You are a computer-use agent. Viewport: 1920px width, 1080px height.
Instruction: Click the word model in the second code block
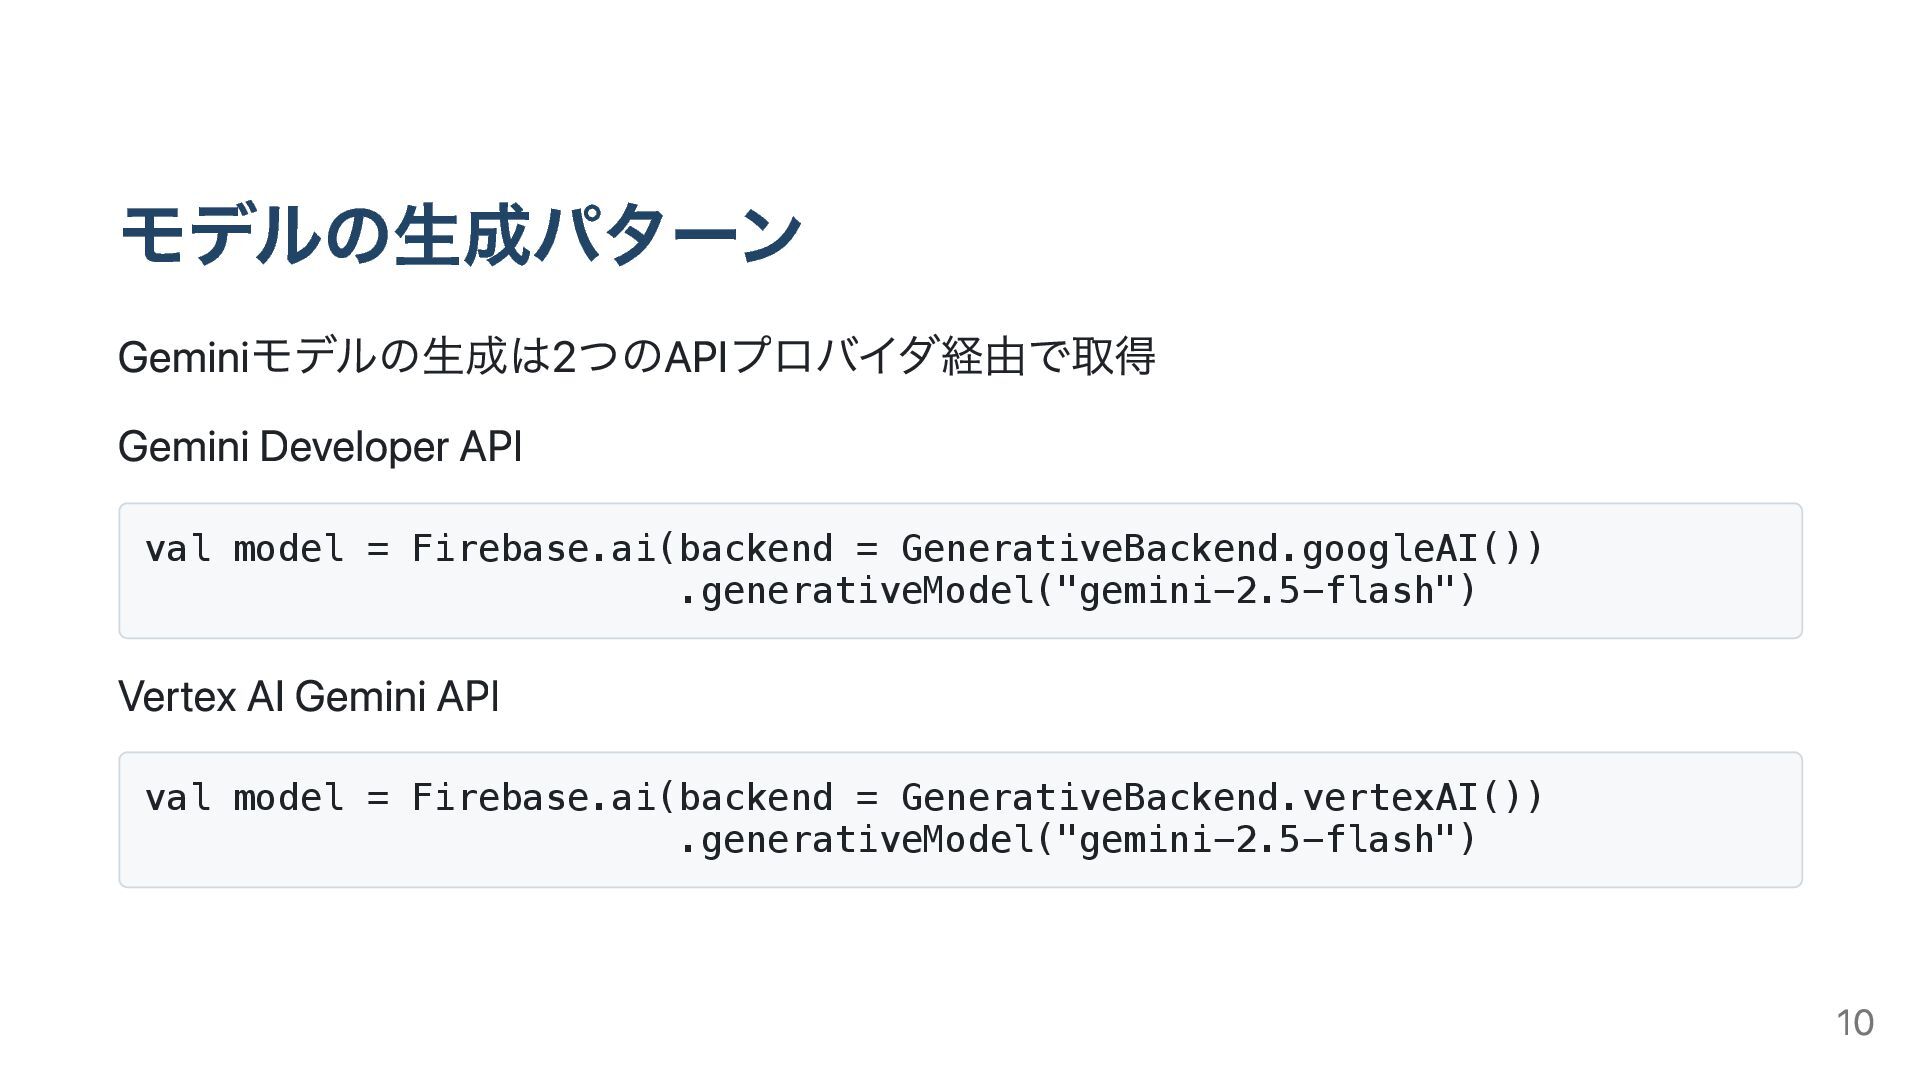[288, 797]
